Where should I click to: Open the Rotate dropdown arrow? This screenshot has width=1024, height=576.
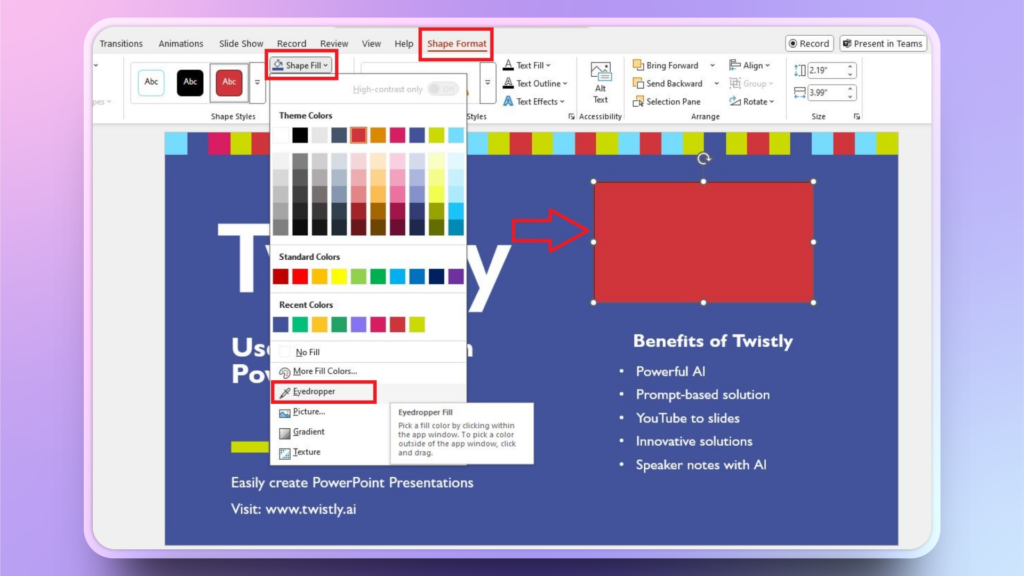pos(772,102)
